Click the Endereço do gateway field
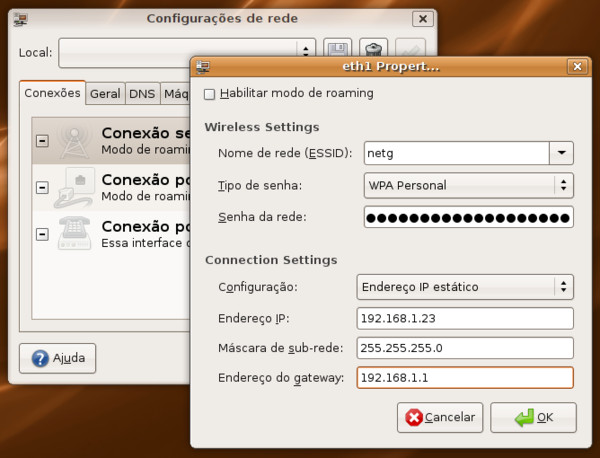 tap(465, 378)
